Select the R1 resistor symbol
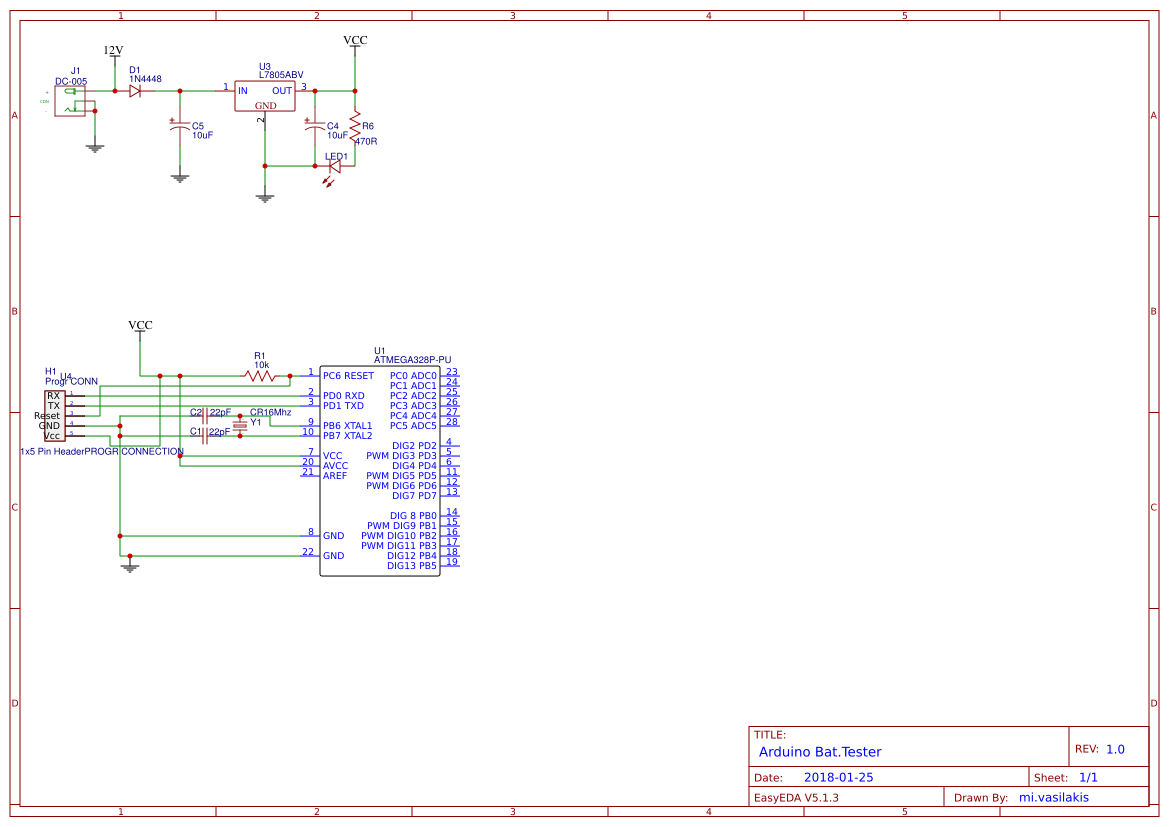The height and width of the screenshot is (827, 1169). coord(259,376)
